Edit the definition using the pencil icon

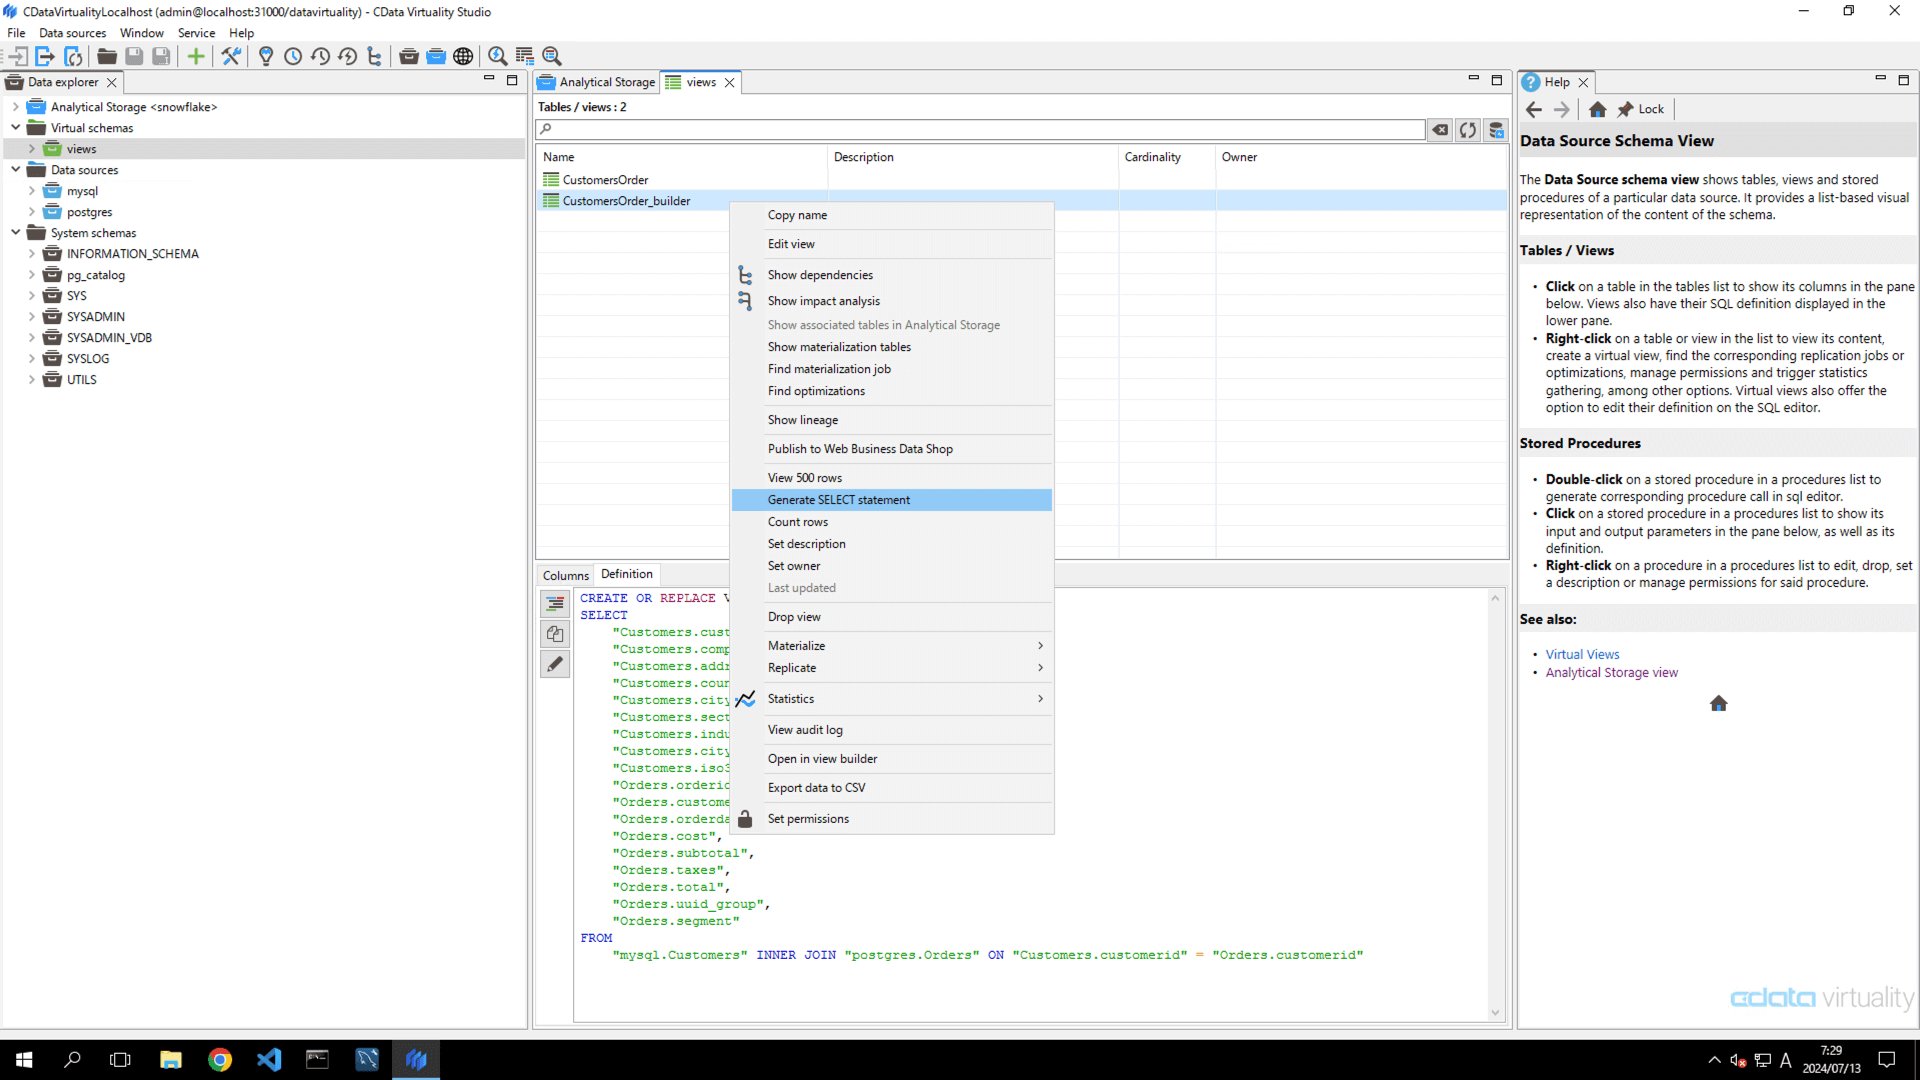[555, 663]
